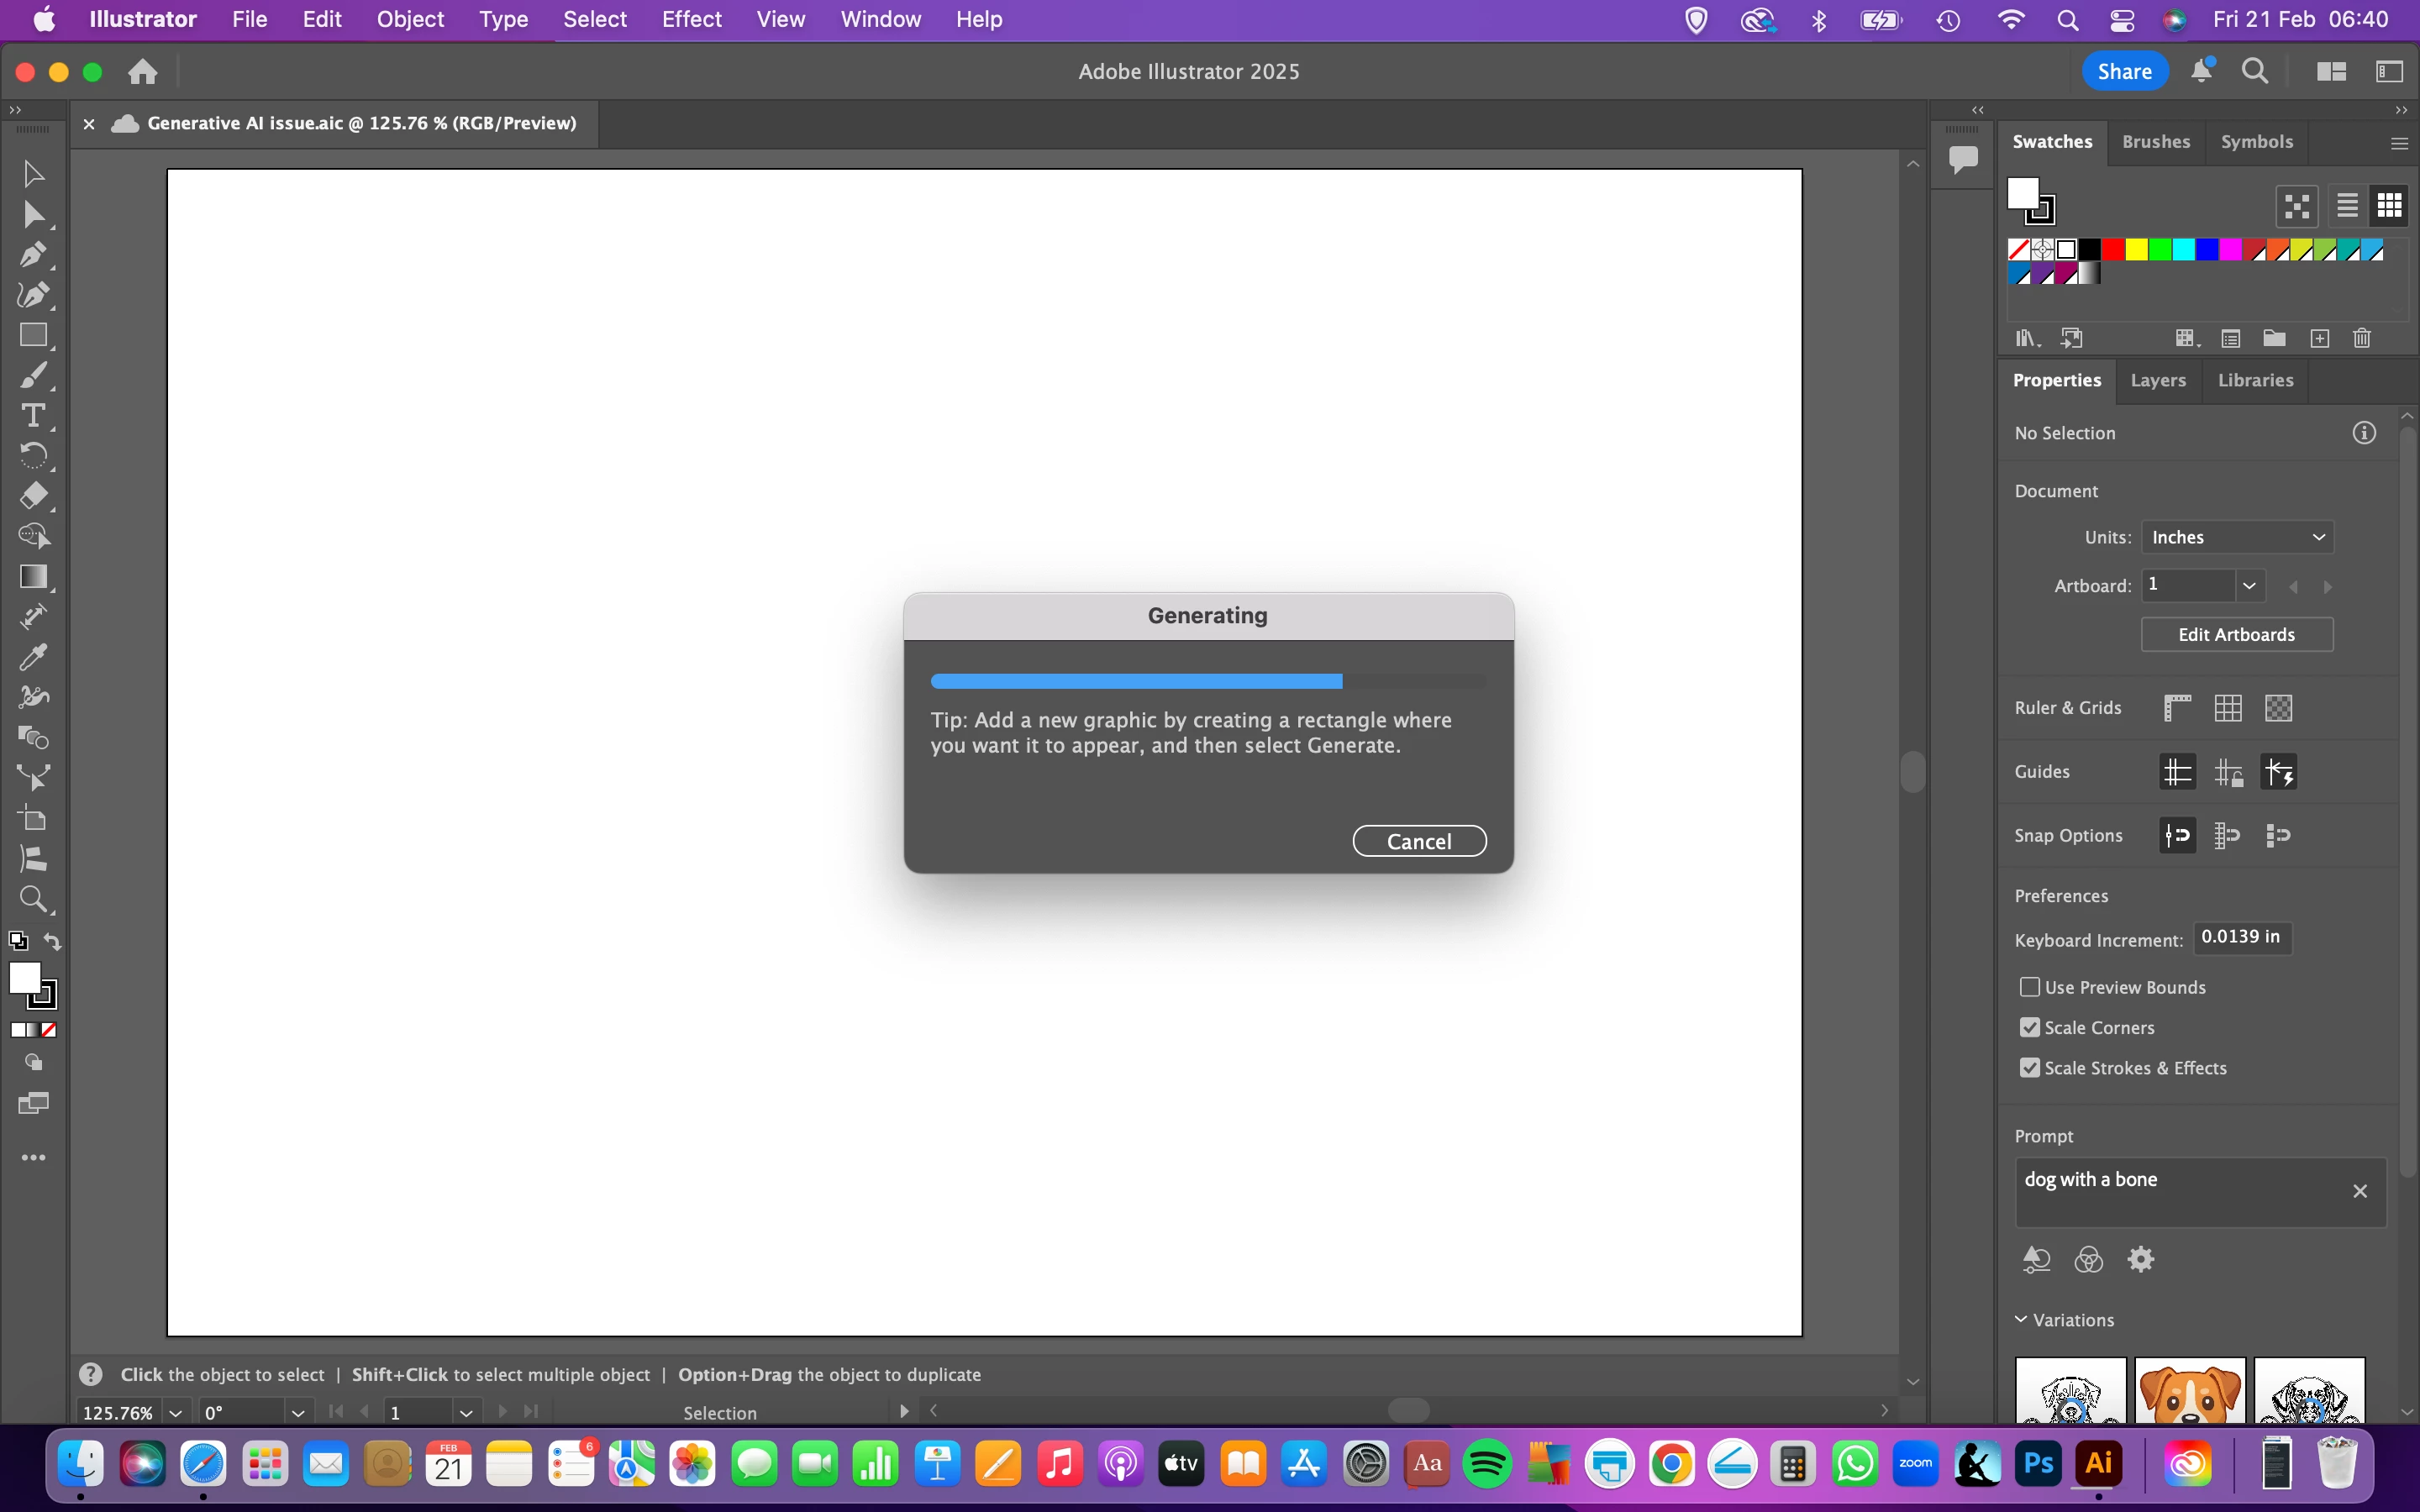
Task: Select the orange dog variation thumbnail
Action: [2189, 1391]
